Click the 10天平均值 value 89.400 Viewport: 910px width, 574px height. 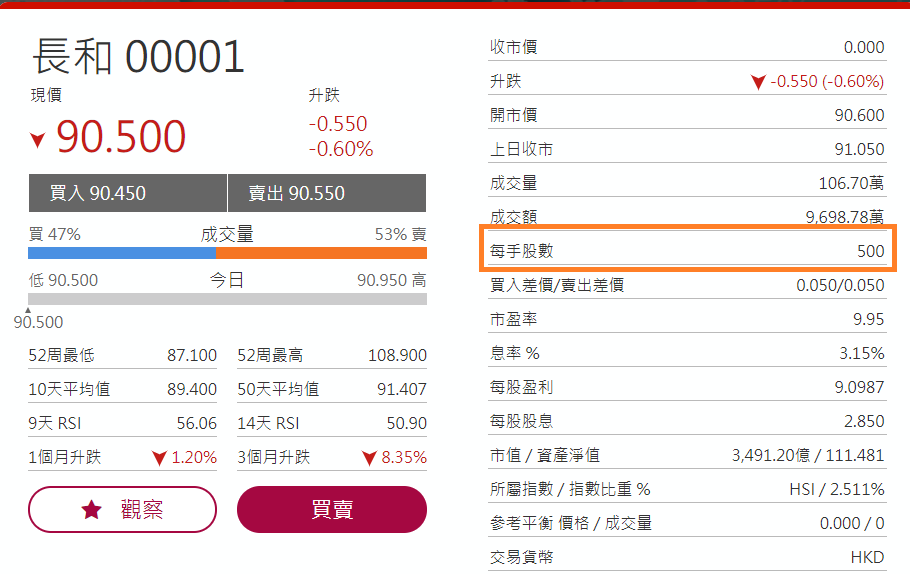[192, 389]
